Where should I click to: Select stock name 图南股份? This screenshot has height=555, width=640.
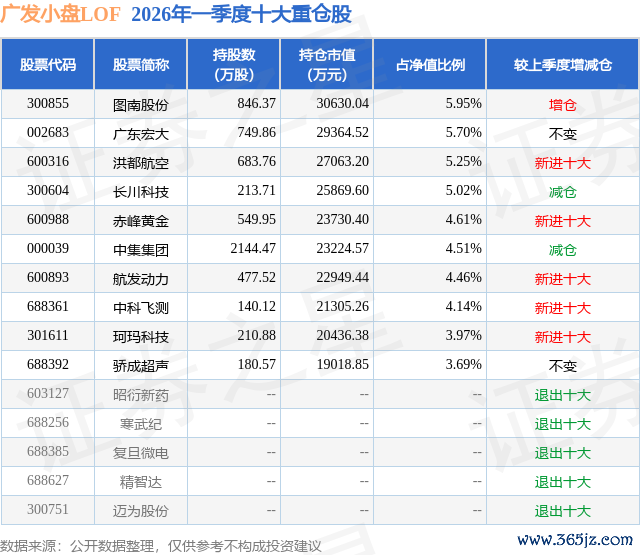point(141,105)
